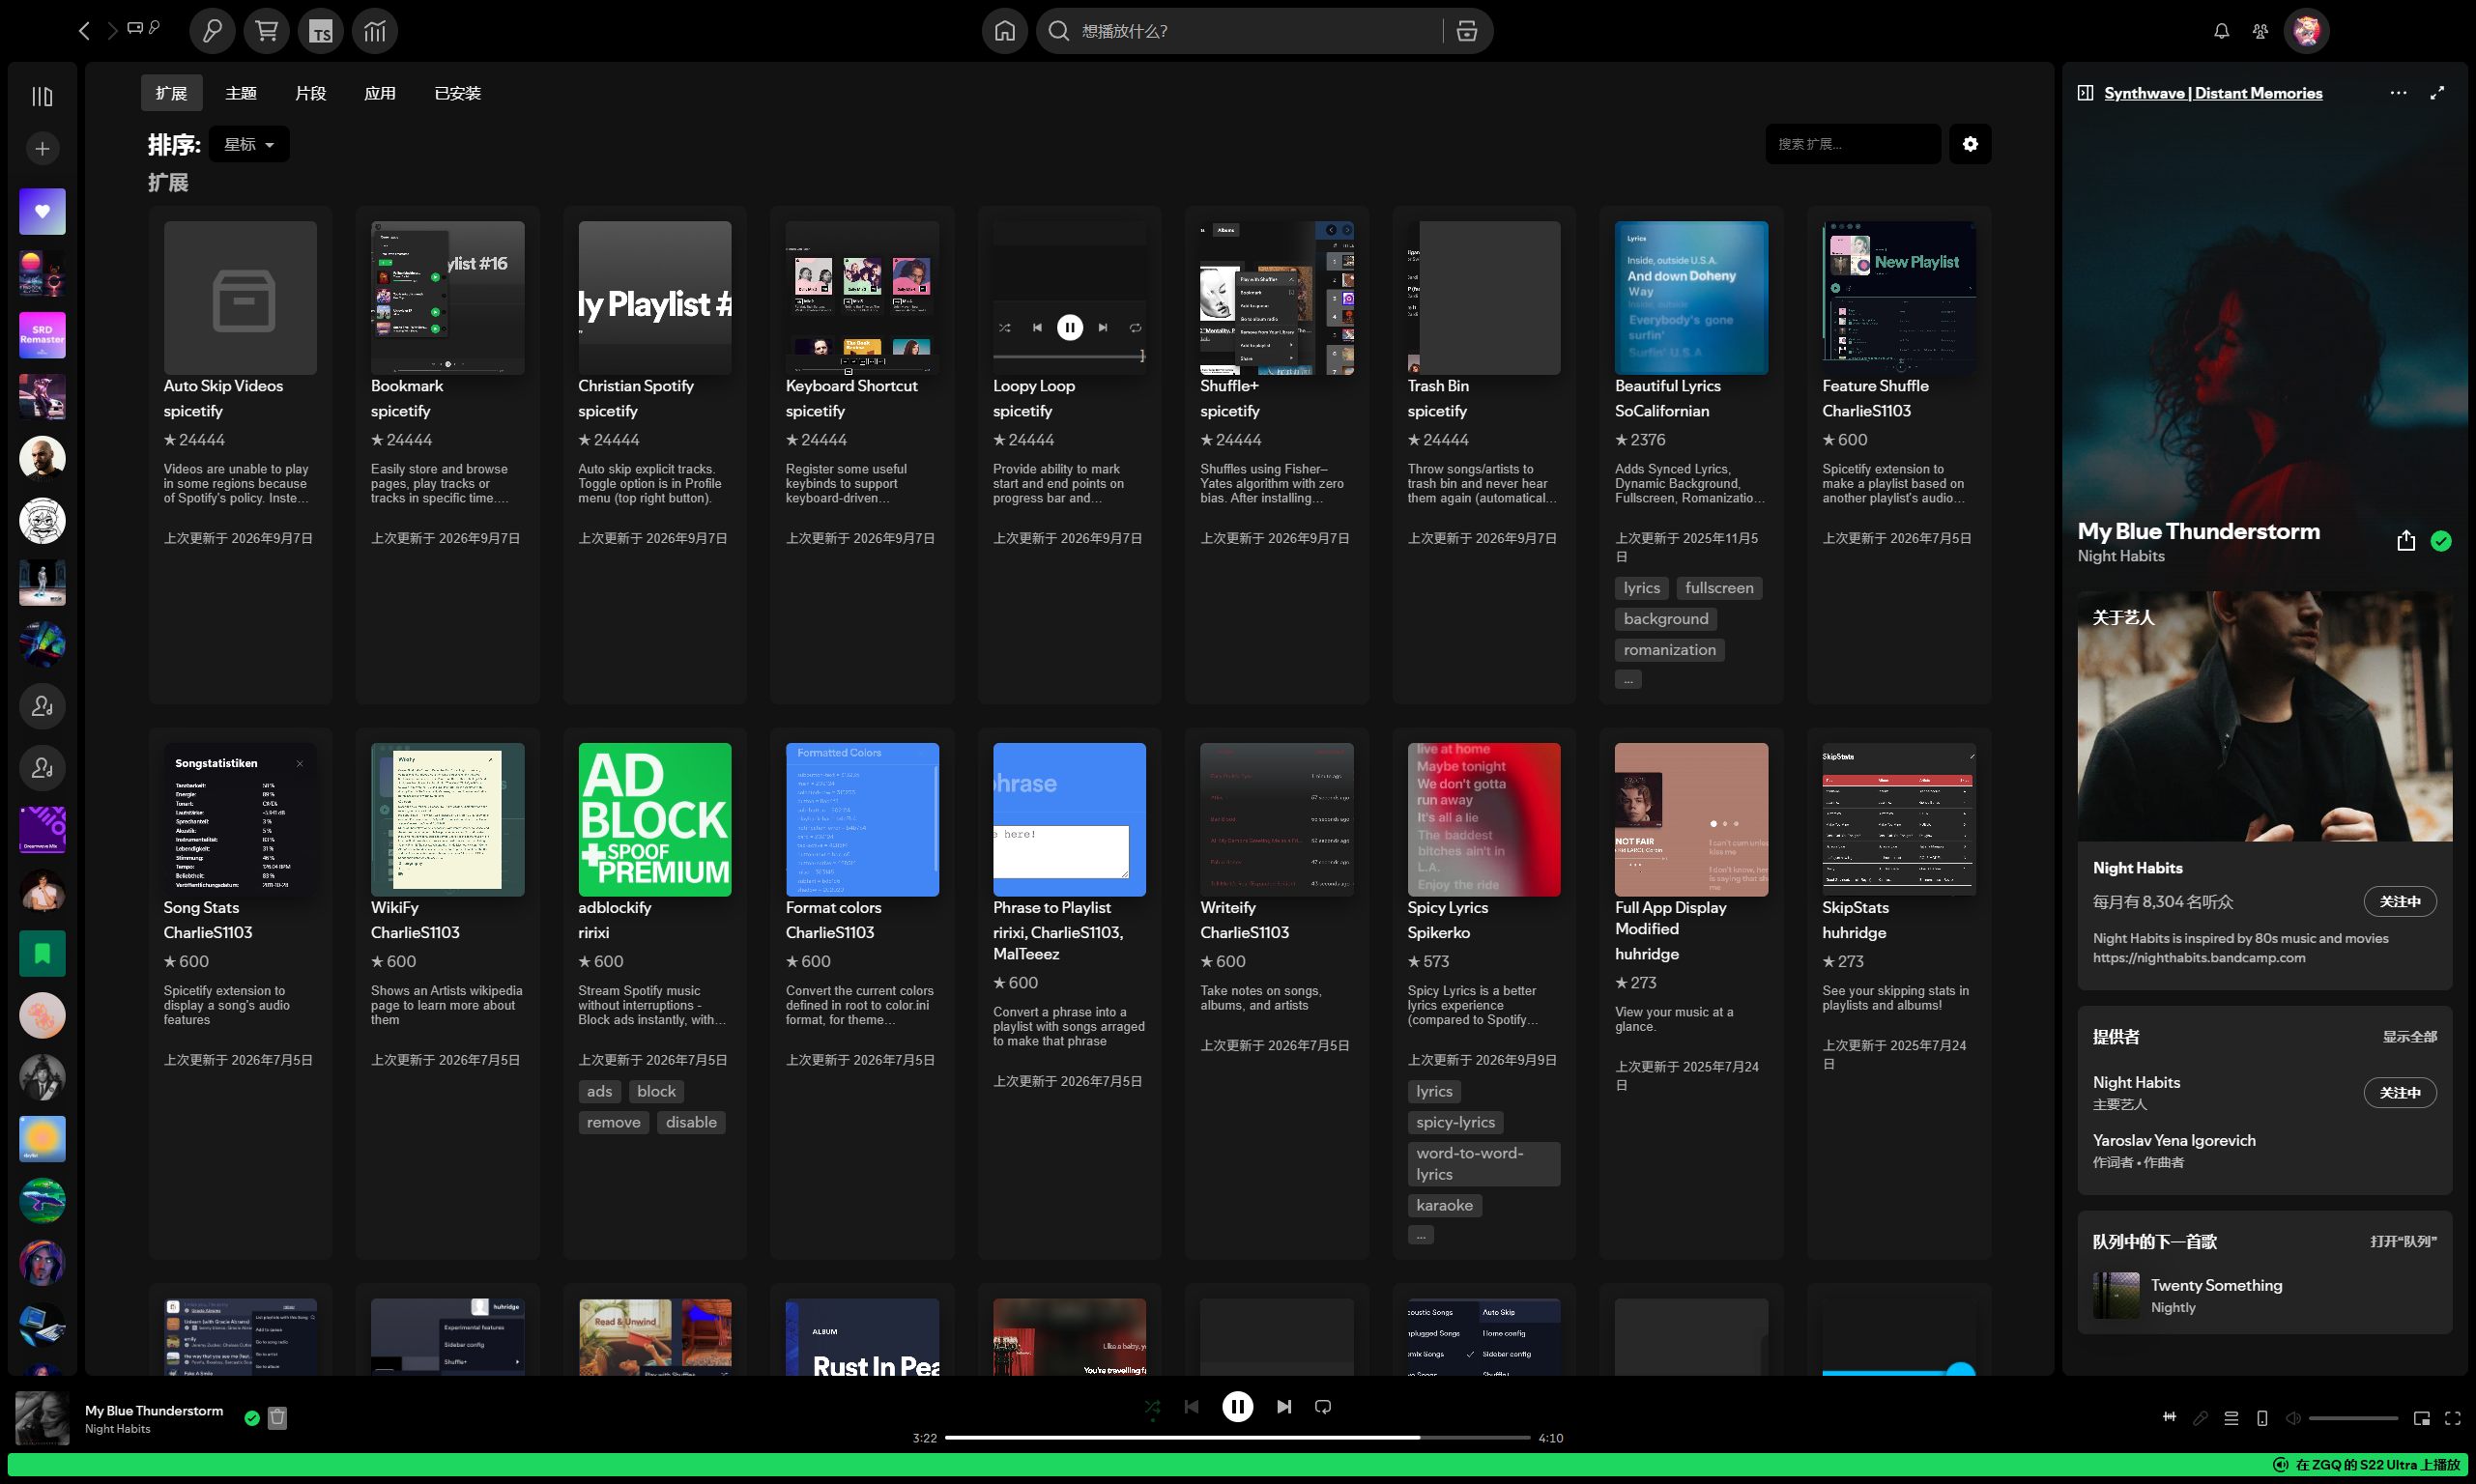This screenshot has width=2476, height=1484.
Task: Switch to the 片段 tab
Action: coord(311,93)
